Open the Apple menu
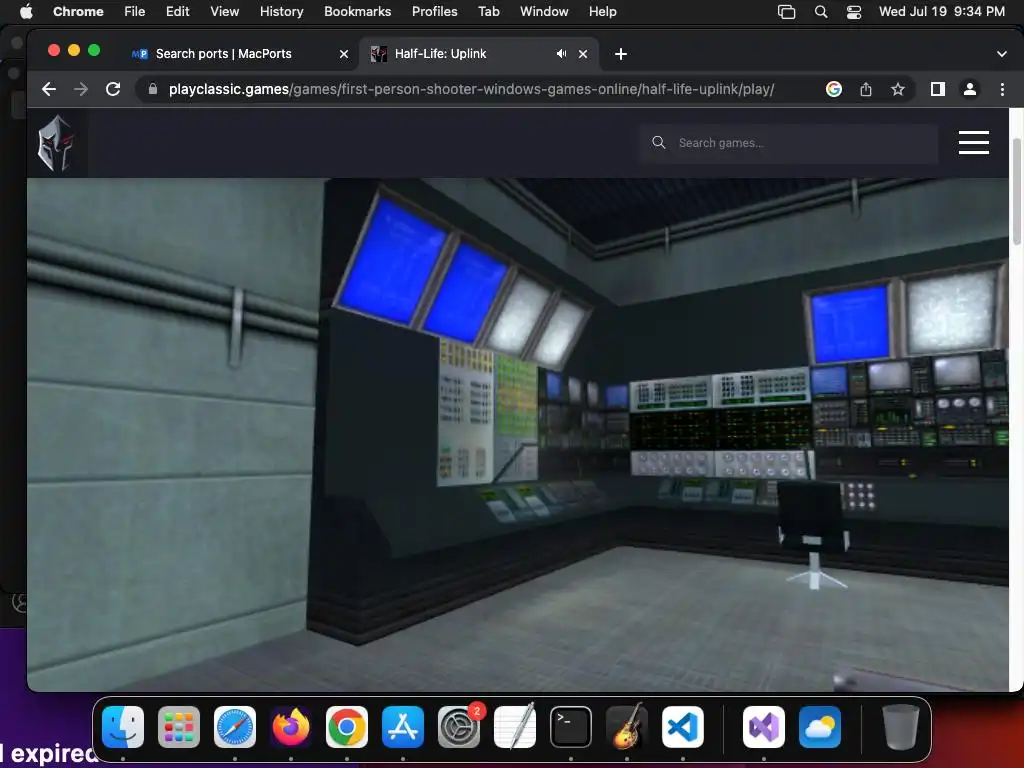 (26, 12)
